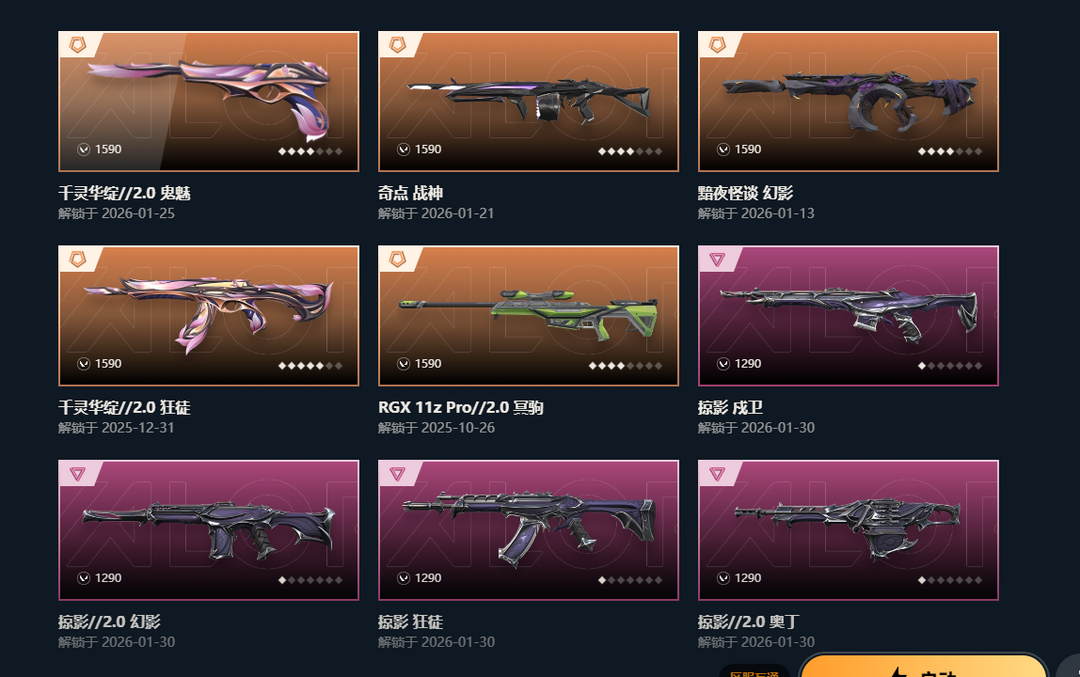Click the 黯夜怪谈 幻影 skin title
Viewport: 1080px width, 677px height.
[745, 194]
